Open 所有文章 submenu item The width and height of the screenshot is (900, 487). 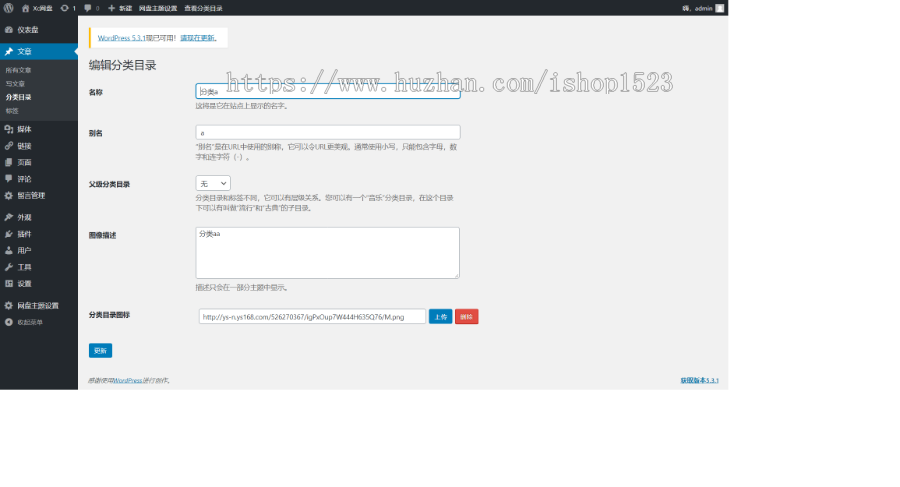tap(18, 70)
